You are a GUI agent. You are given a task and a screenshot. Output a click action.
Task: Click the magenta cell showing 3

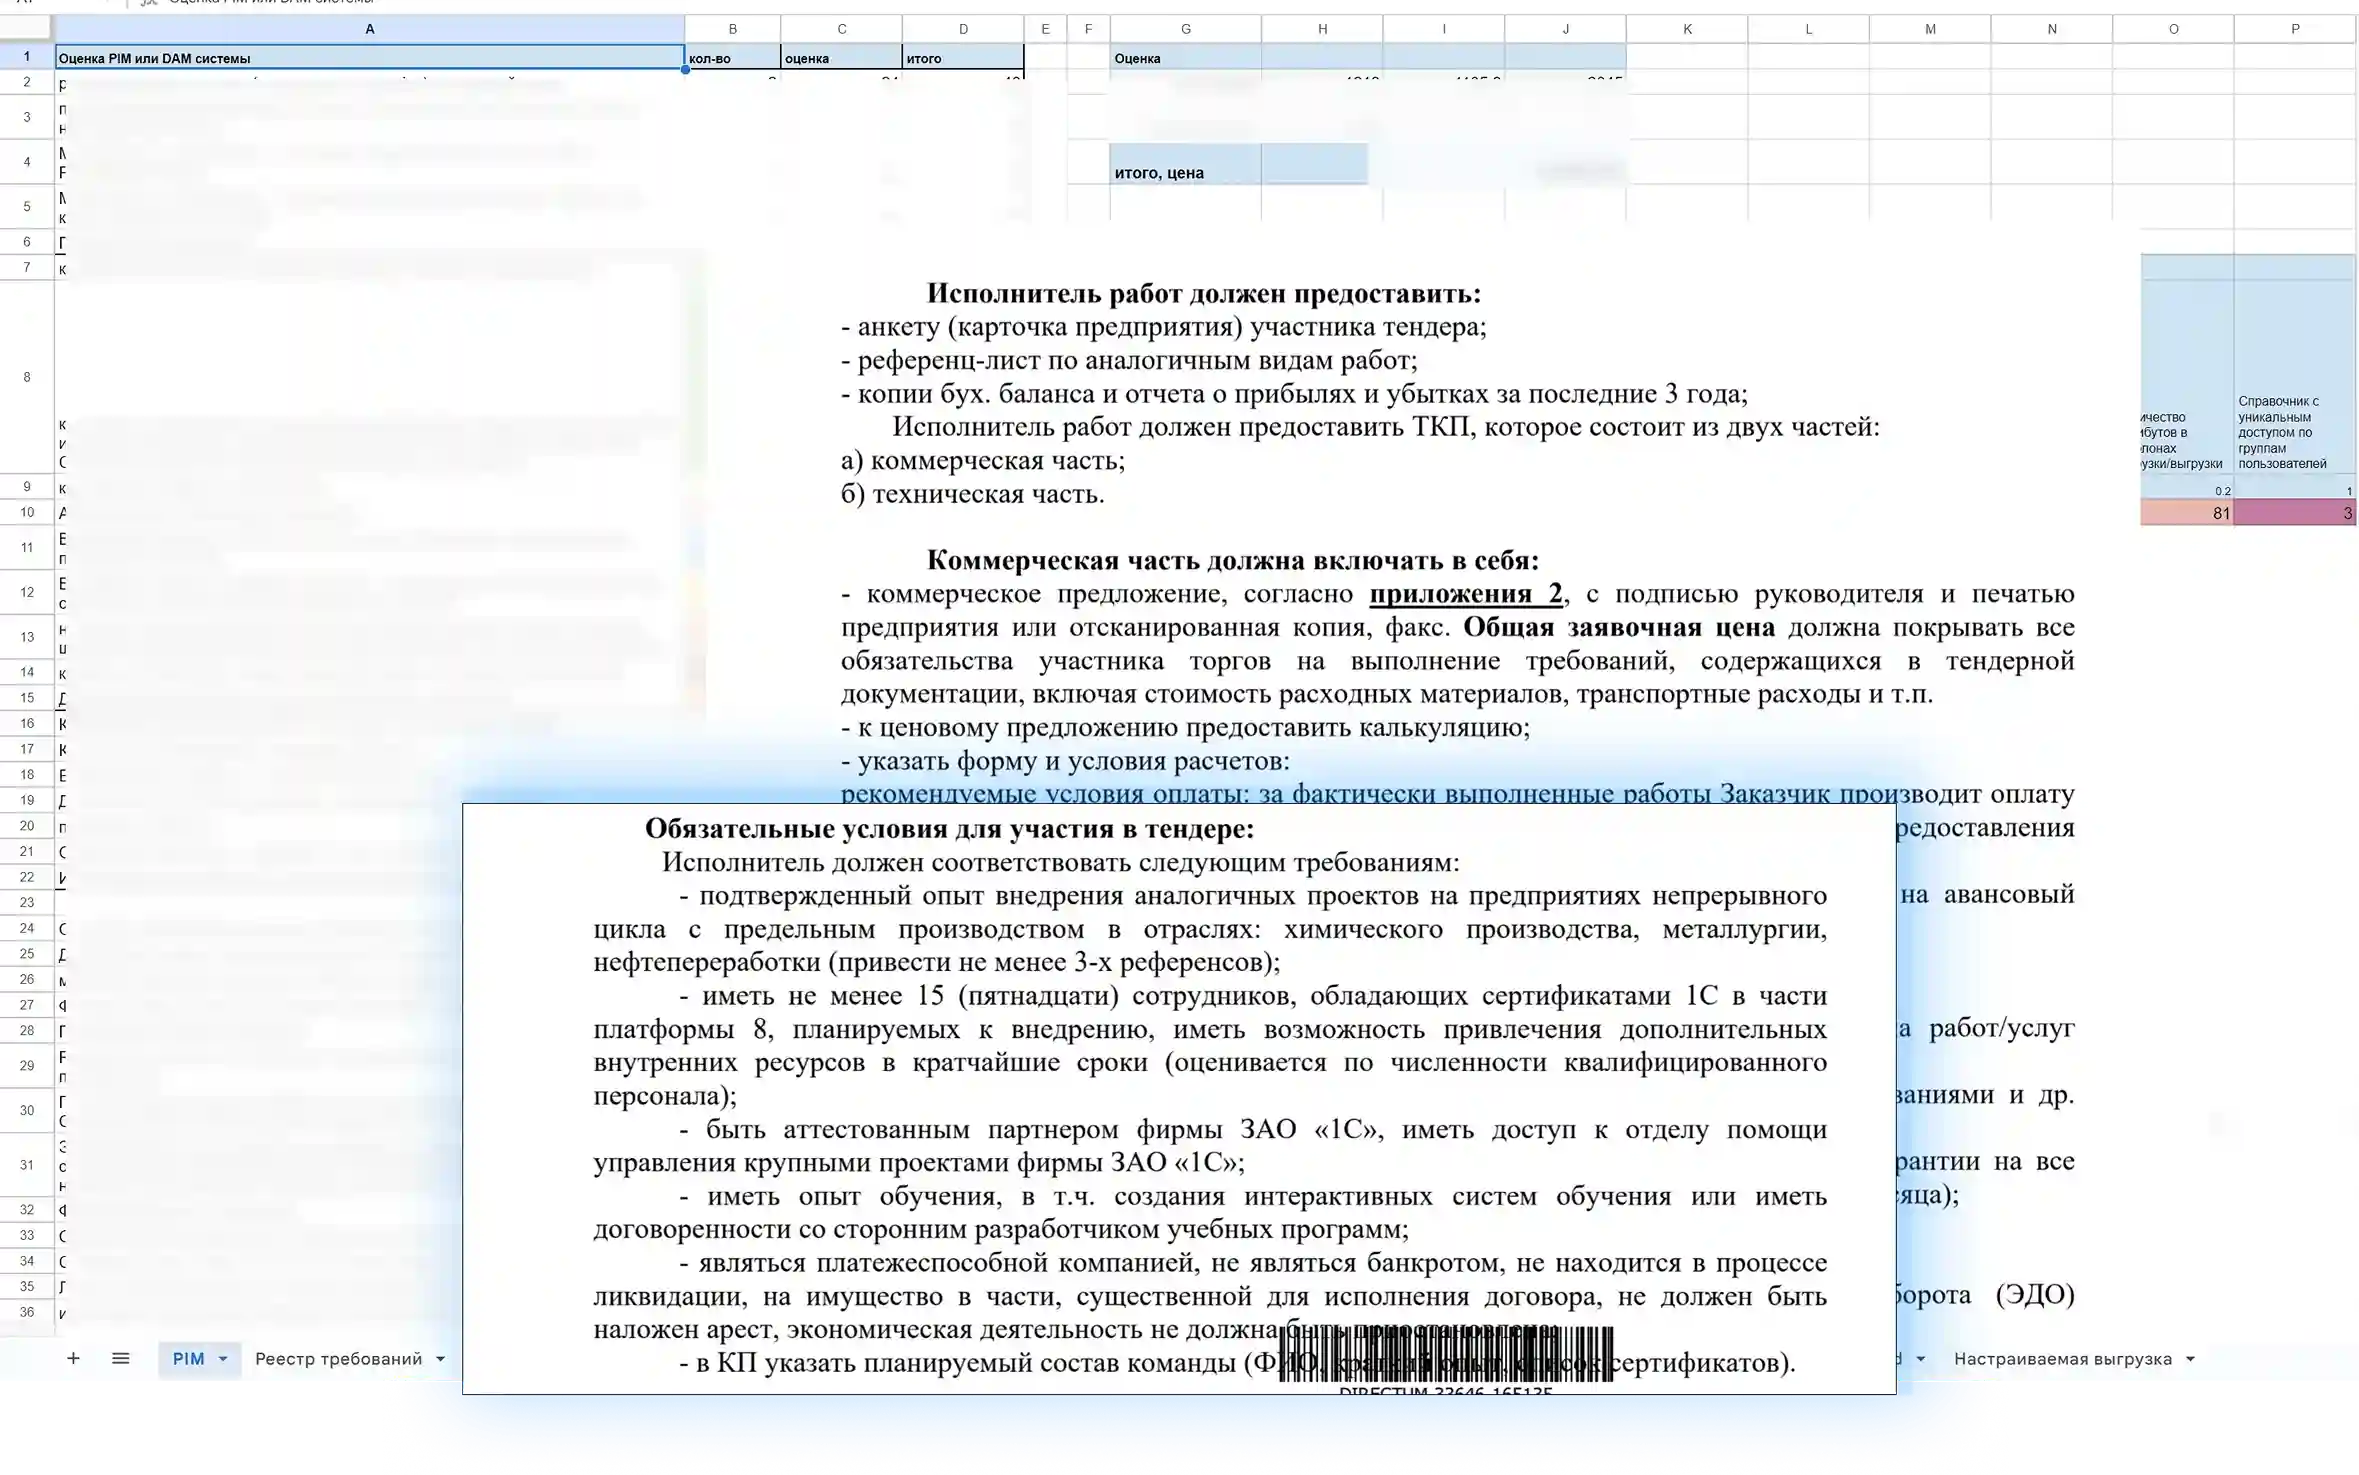click(2295, 513)
